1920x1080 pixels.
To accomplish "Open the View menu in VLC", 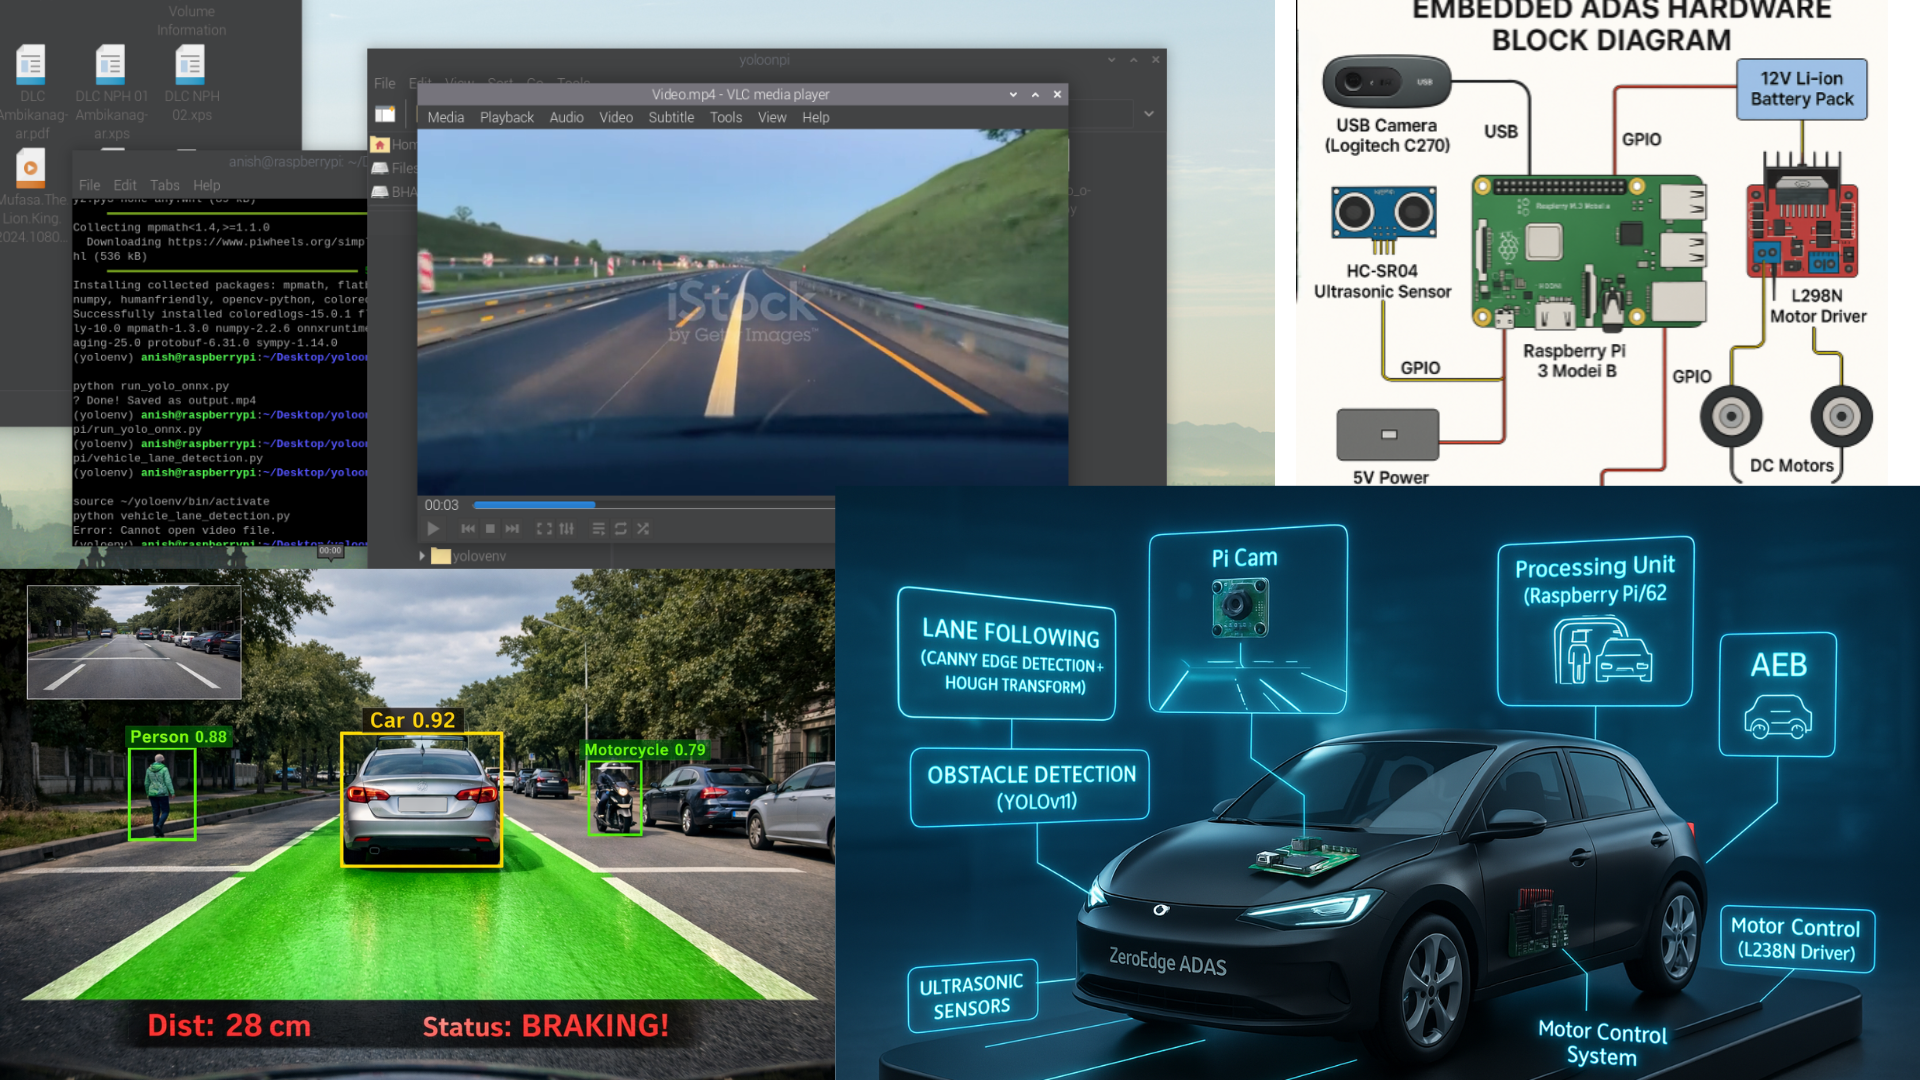I will pos(772,117).
